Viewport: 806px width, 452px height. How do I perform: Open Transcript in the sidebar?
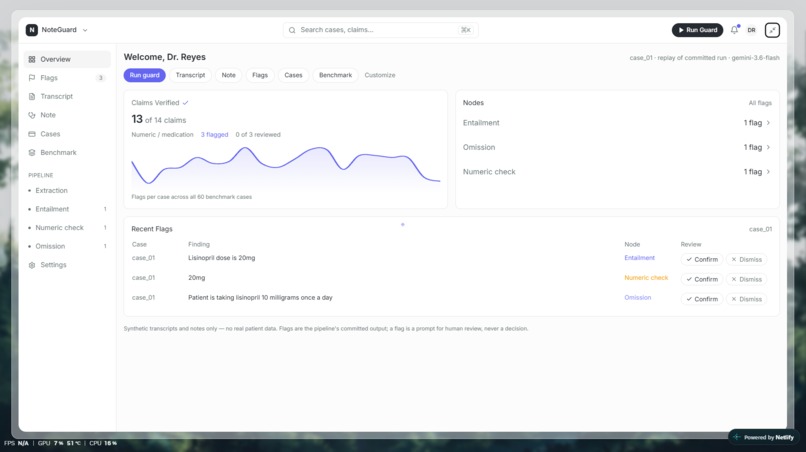(67, 96)
